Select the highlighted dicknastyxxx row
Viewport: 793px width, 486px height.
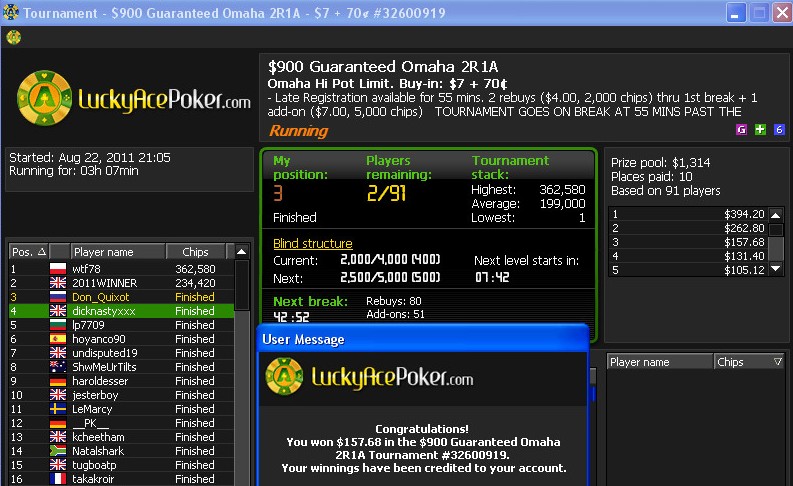tap(121, 311)
